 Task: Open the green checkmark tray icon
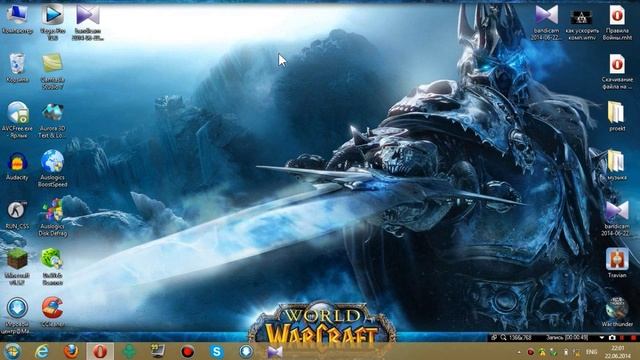pyautogui.click(x=554, y=352)
